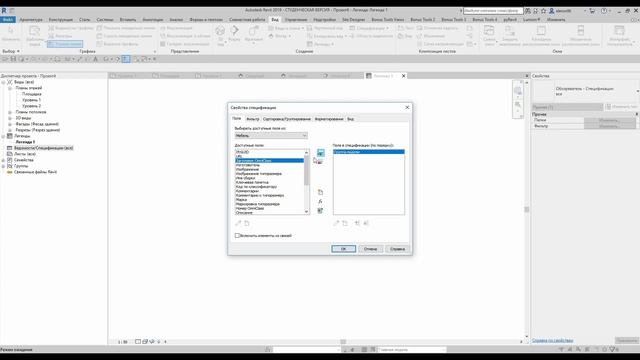Image resolution: width=640 pixels, height=360 pixels.
Task: Click available fields list scroll-down arrow
Action: 307,212
